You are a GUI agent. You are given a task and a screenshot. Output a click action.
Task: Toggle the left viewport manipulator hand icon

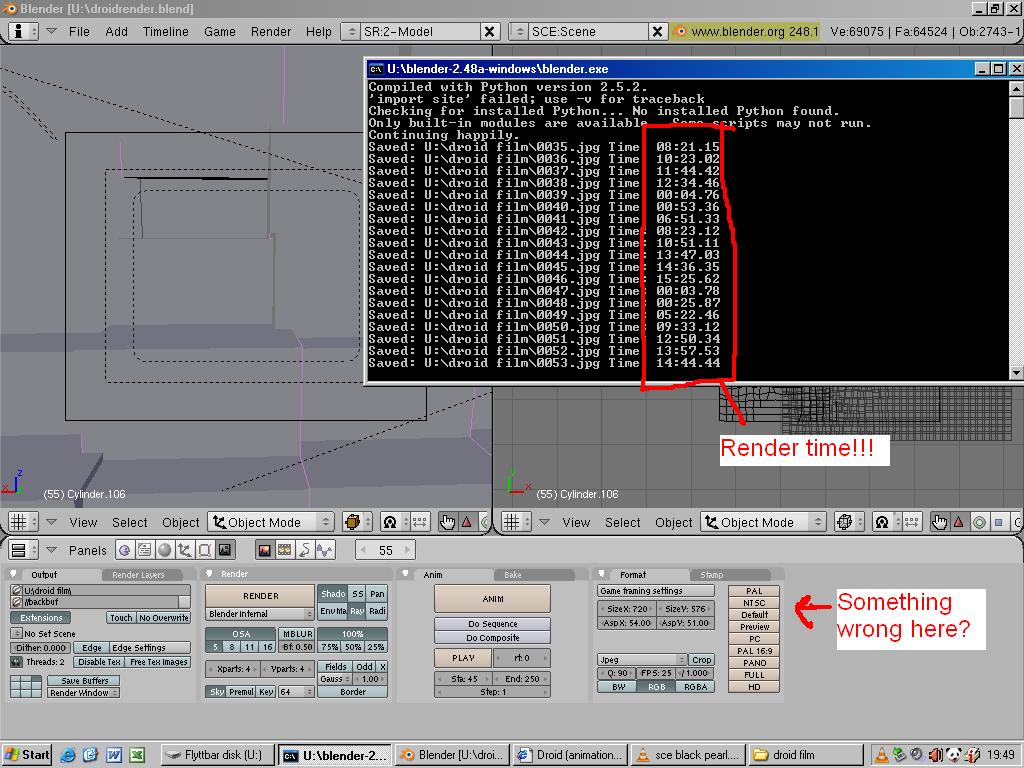(x=447, y=522)
